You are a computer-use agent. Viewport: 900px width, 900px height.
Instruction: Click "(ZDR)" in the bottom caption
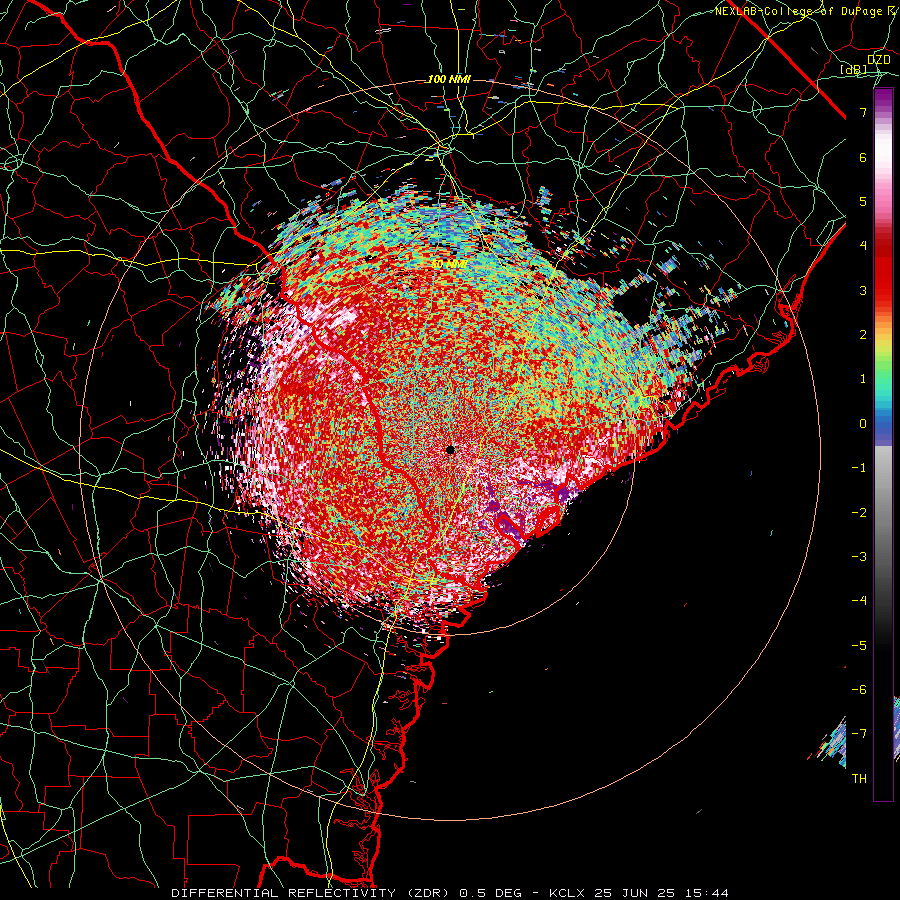(x=428, y=893)
